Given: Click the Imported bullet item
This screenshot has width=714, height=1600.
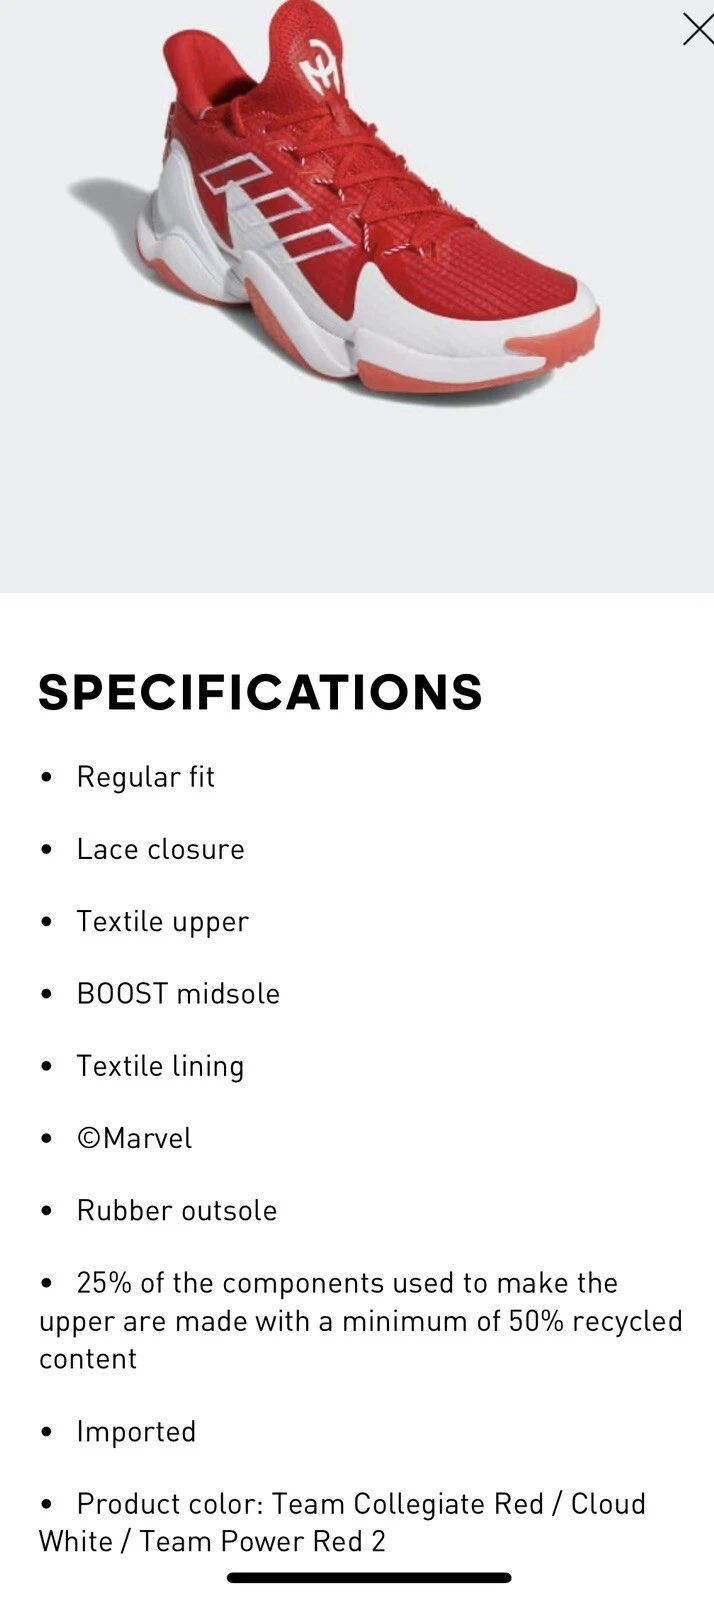Looking at the screenshot, I should [136, 1431].
